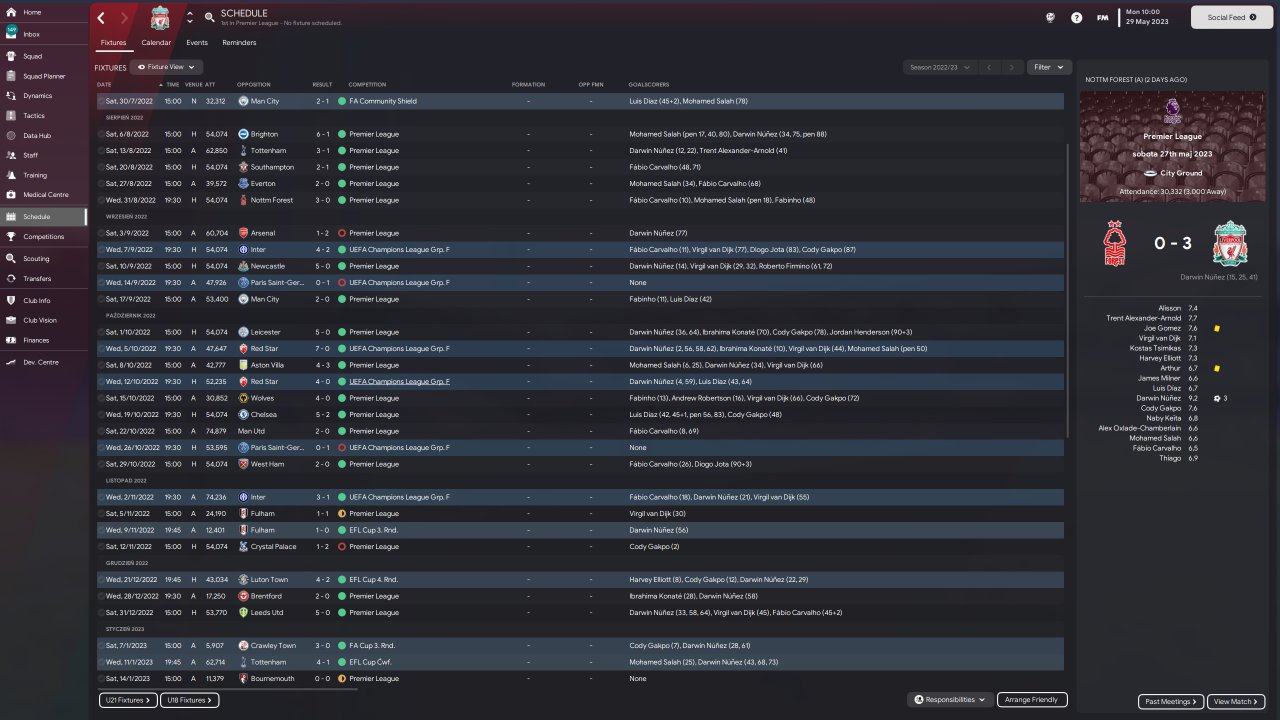The image size is (1280, 720).
Task: Click Nottm Forest crest in match panel
Action: click(1114, 244)
